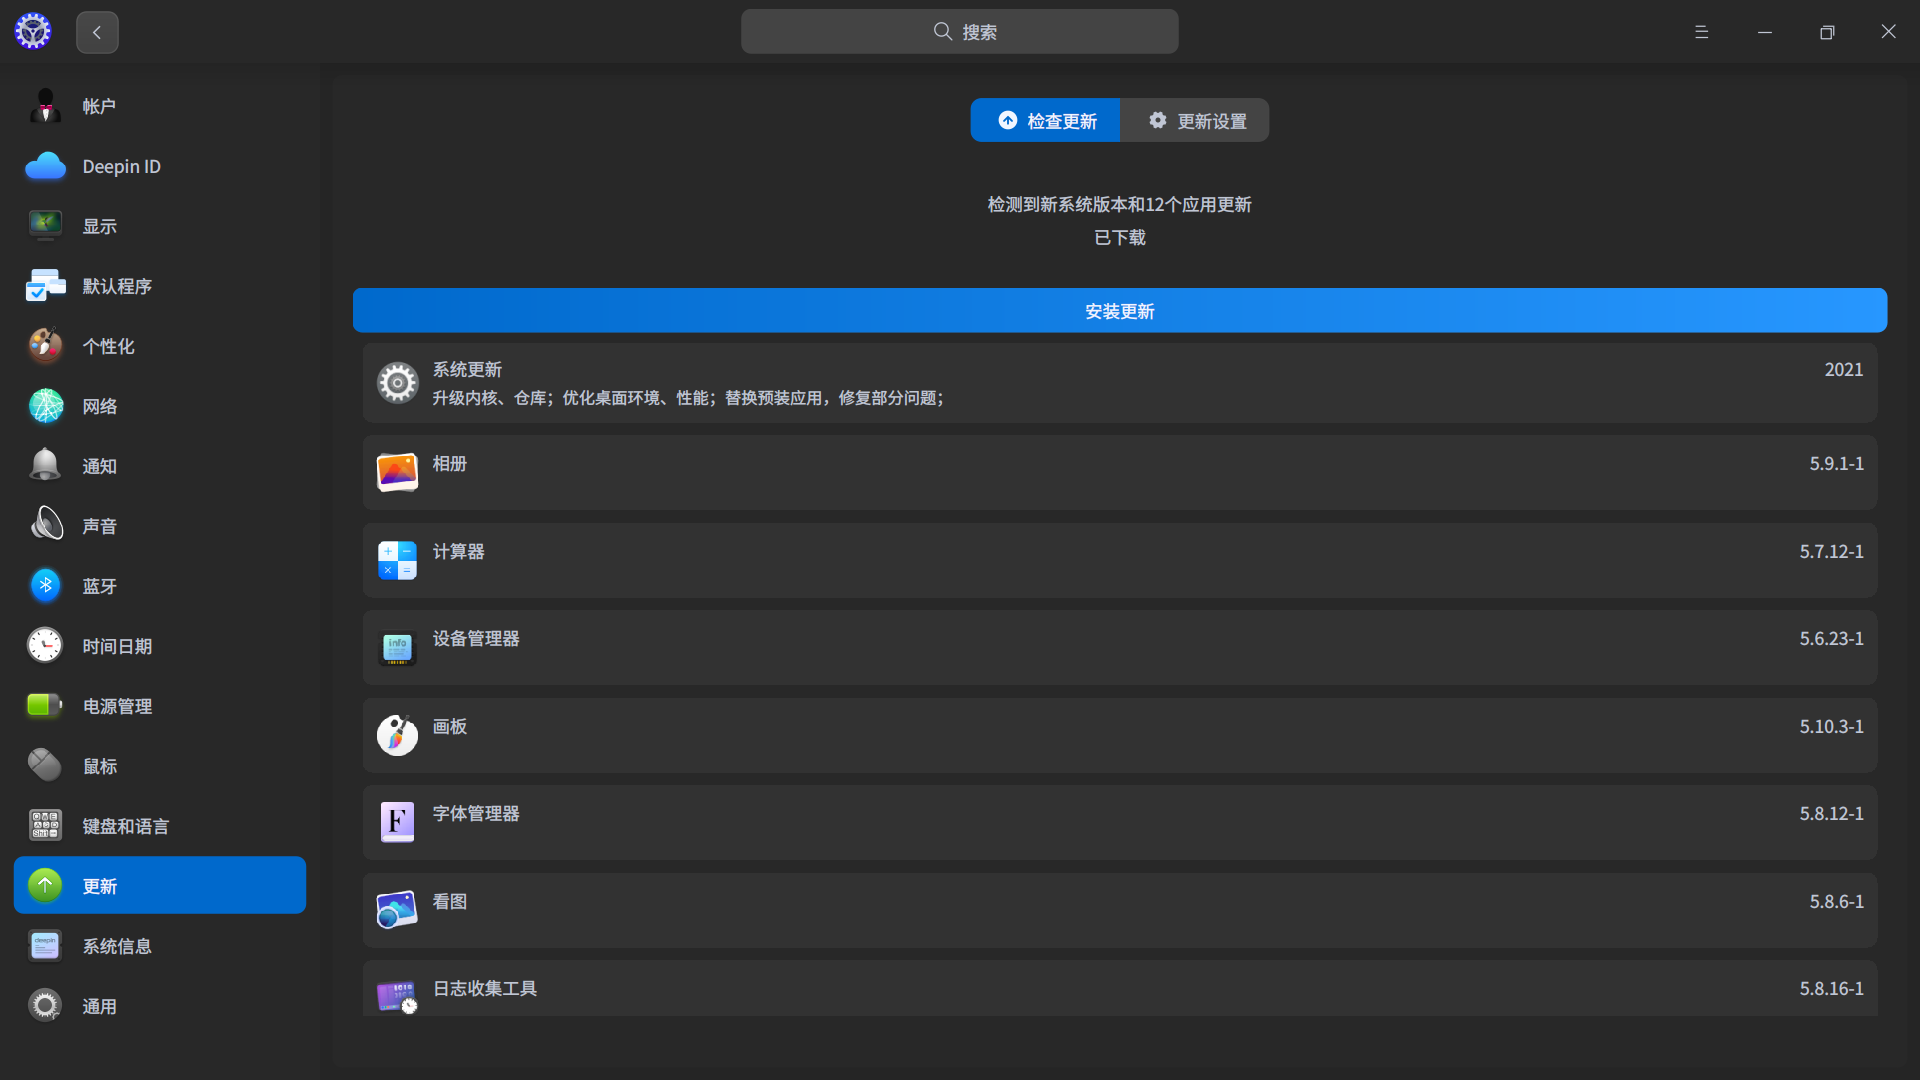Image resolution: width=1920 pixels, height=1080 pixels.
Task: Open 蓝牙 Bluetooth settings
Action: tap(98, 586)
